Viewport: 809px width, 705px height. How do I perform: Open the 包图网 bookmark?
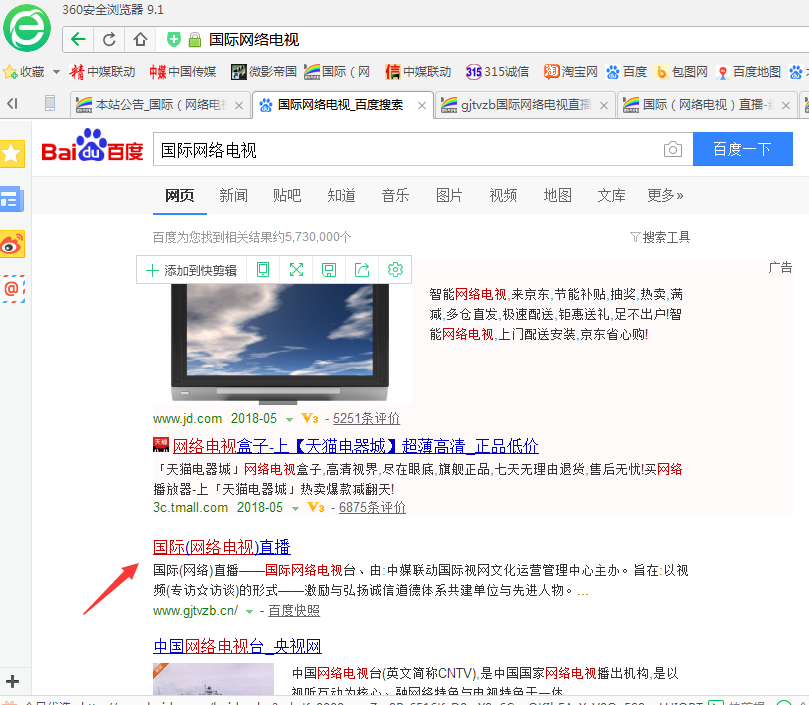click(682, 72)
